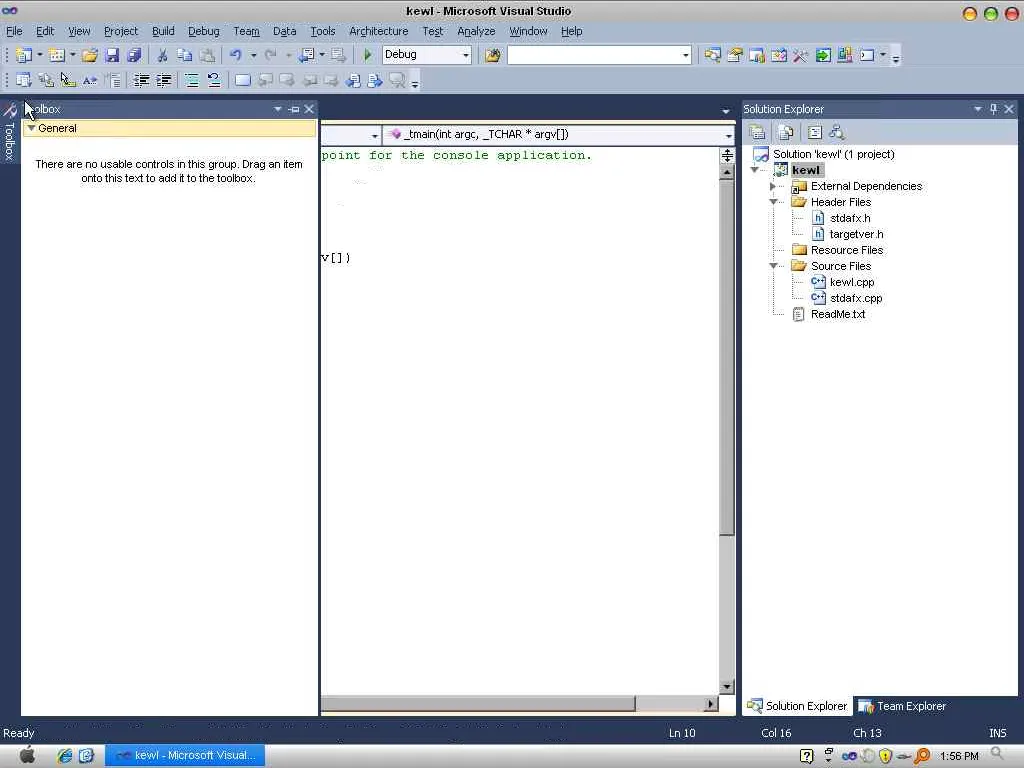Viewport: 1024px width, 768px height.
Task: Click the Find in Files icon
Action: click(x=492, y=56)
